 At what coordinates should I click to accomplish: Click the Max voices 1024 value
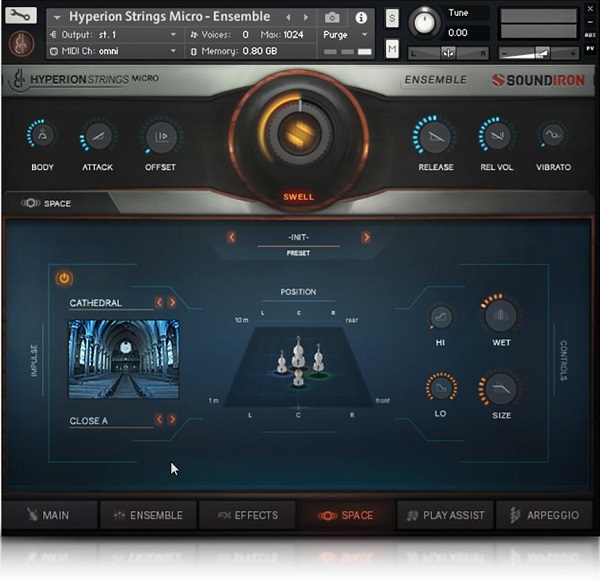pyautogui.click(x=293, y=35)
